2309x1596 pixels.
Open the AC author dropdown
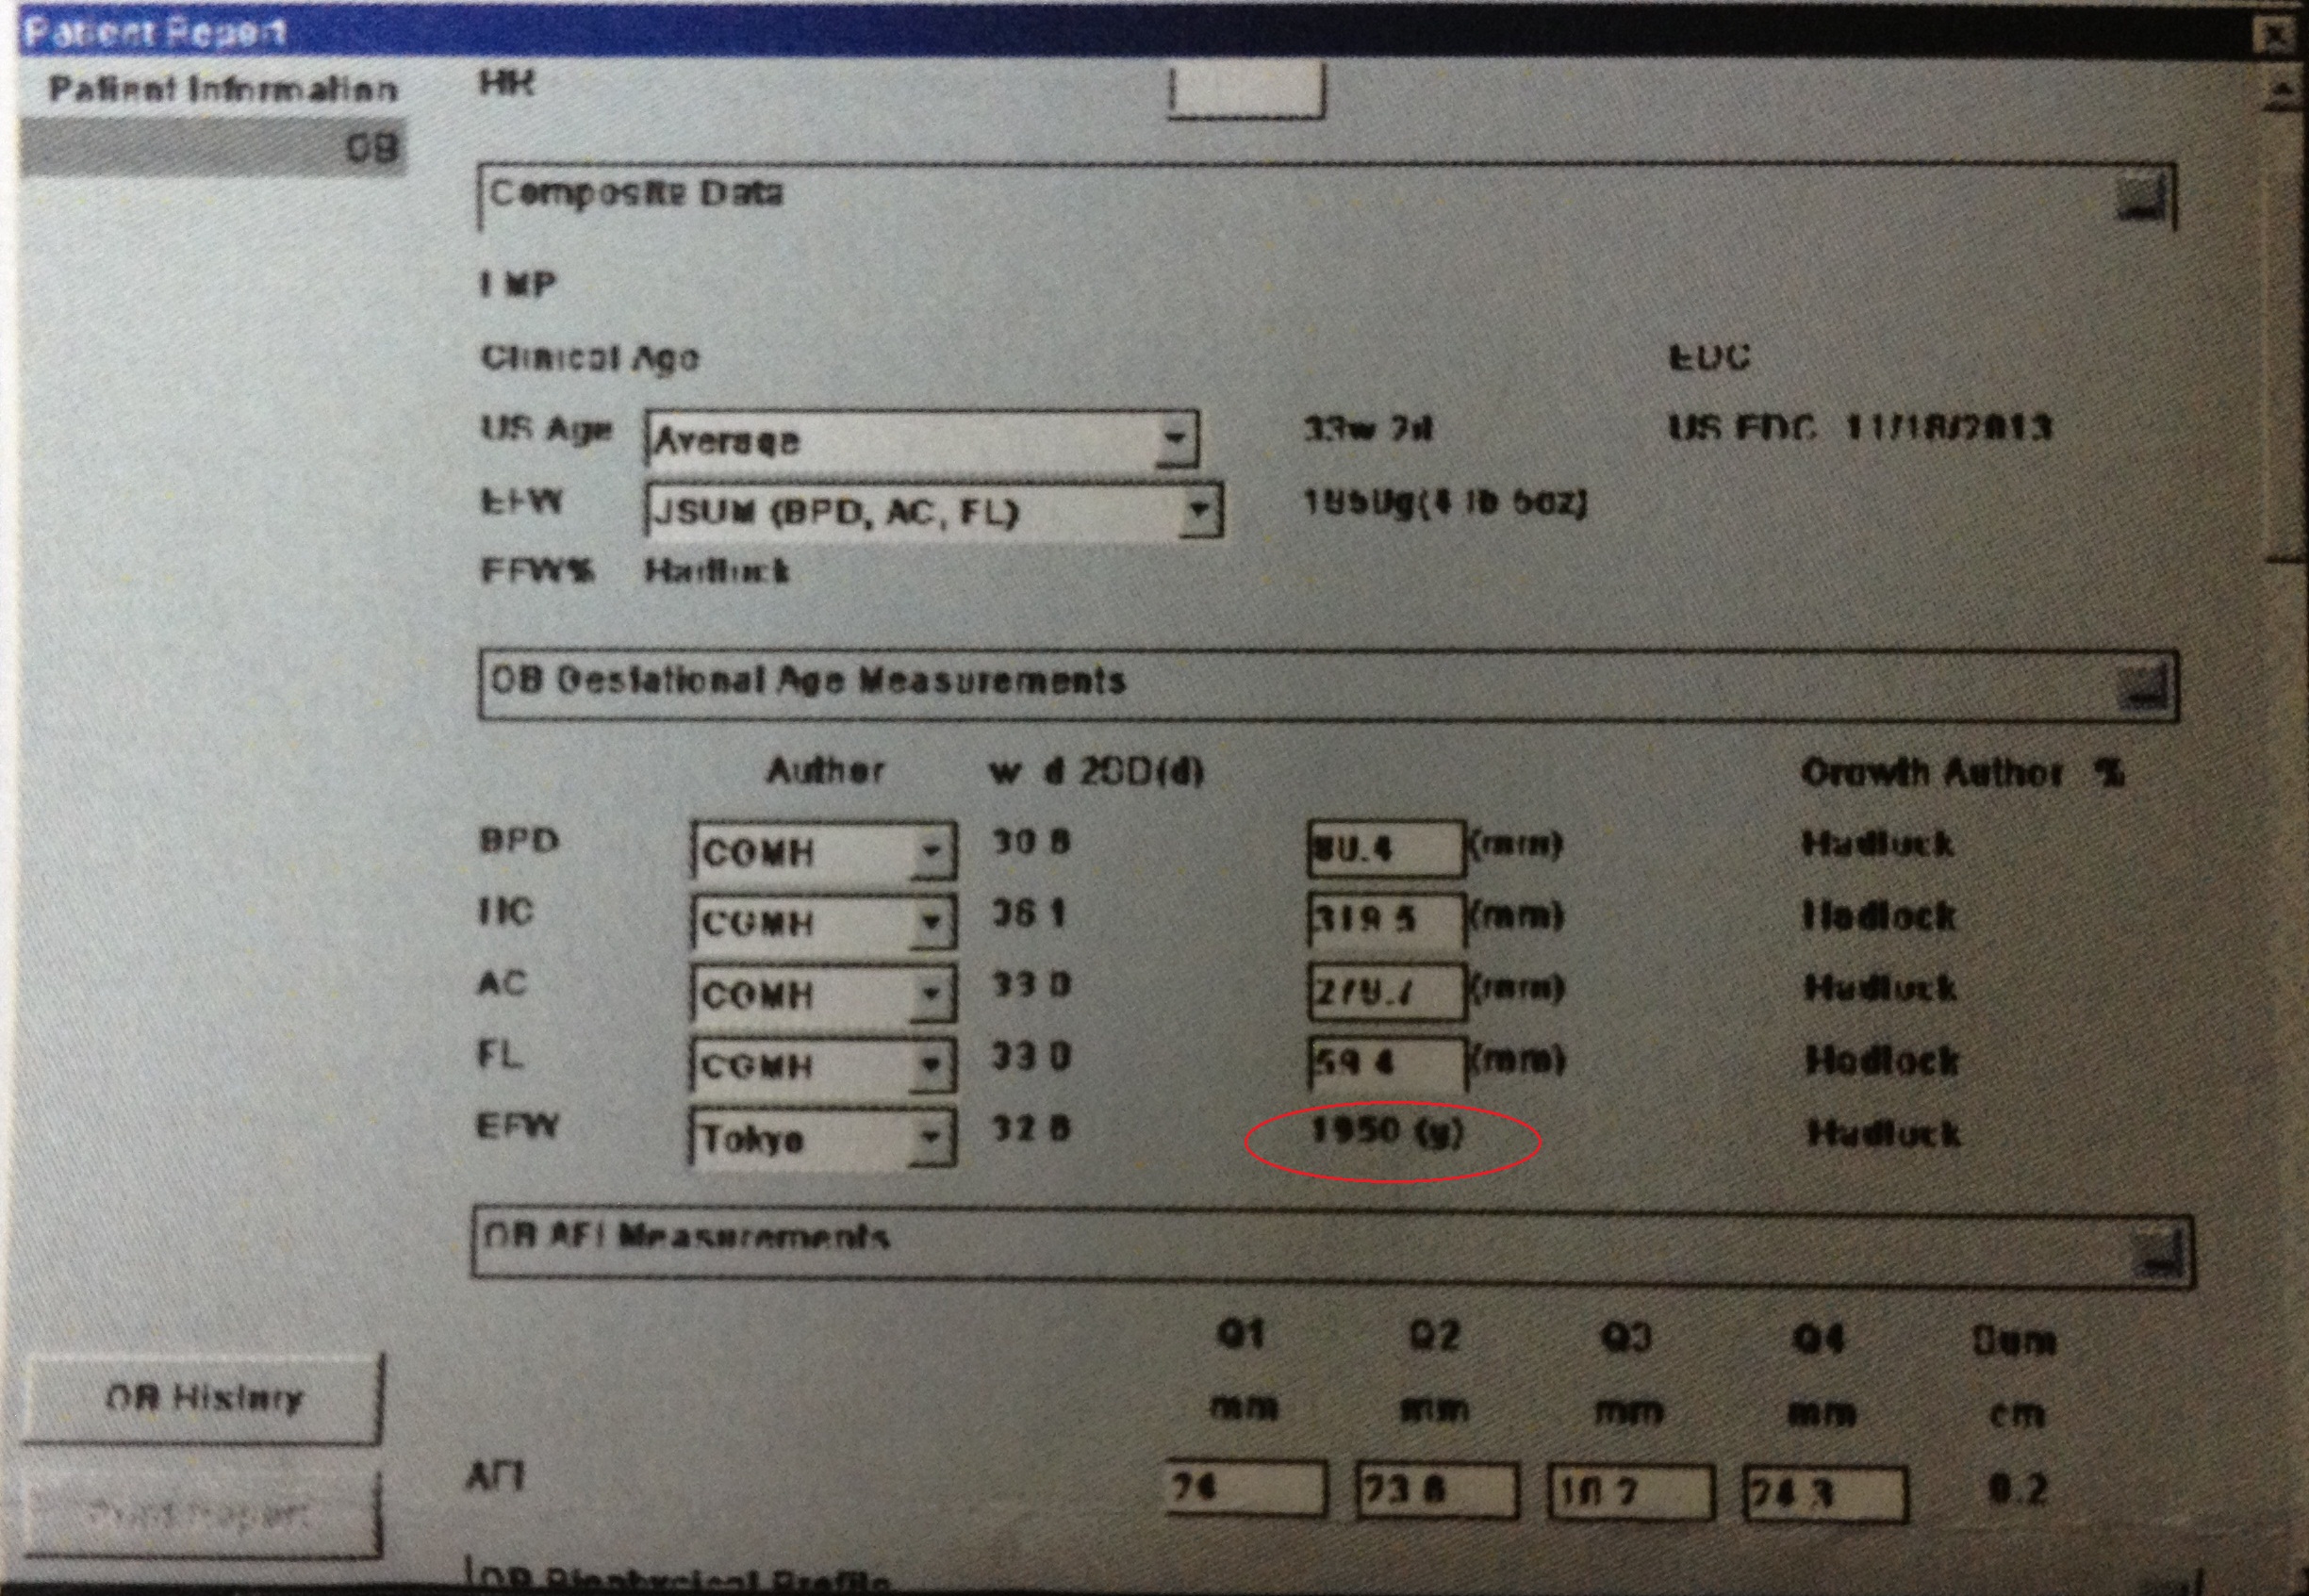tap(931, 993)
